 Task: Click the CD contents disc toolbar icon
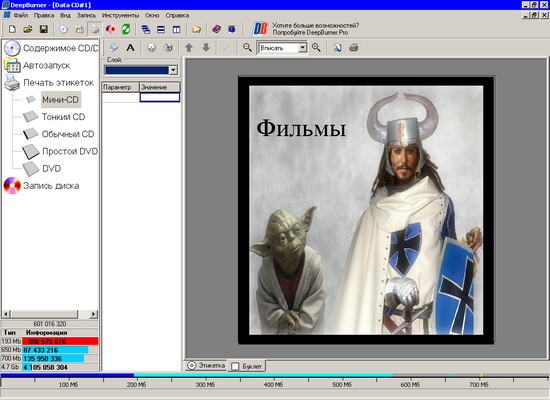tap(63, 29)
